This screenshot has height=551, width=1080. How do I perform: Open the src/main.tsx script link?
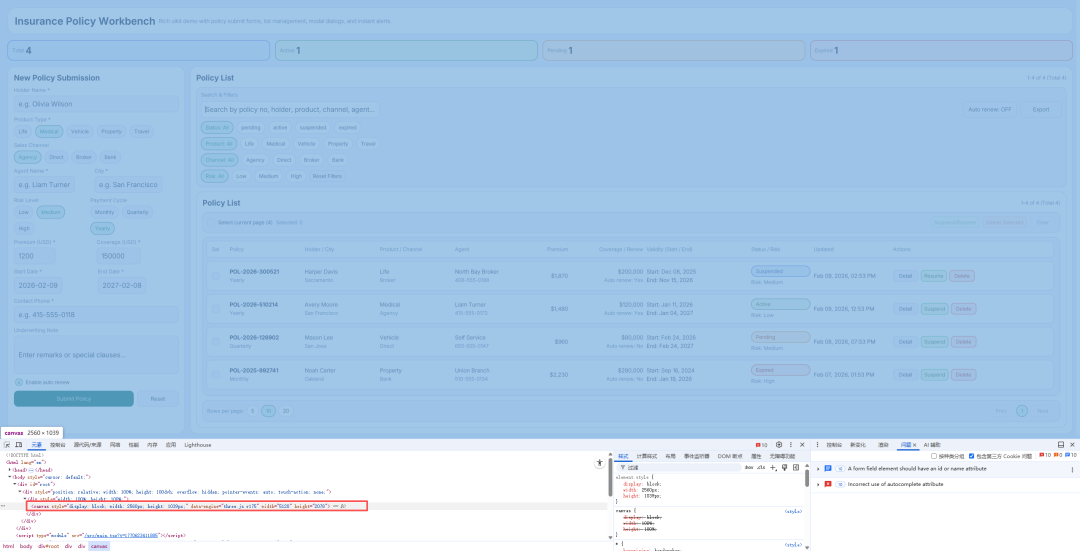(123, 535)
